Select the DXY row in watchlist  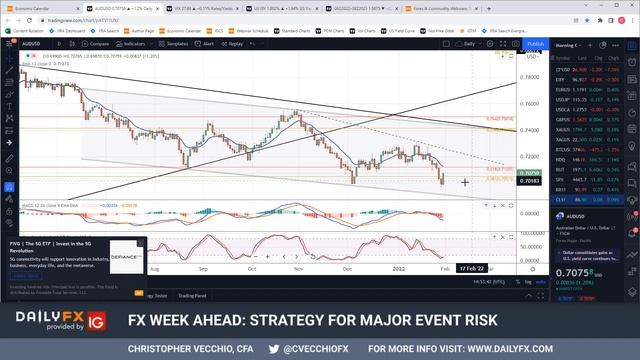587,80
